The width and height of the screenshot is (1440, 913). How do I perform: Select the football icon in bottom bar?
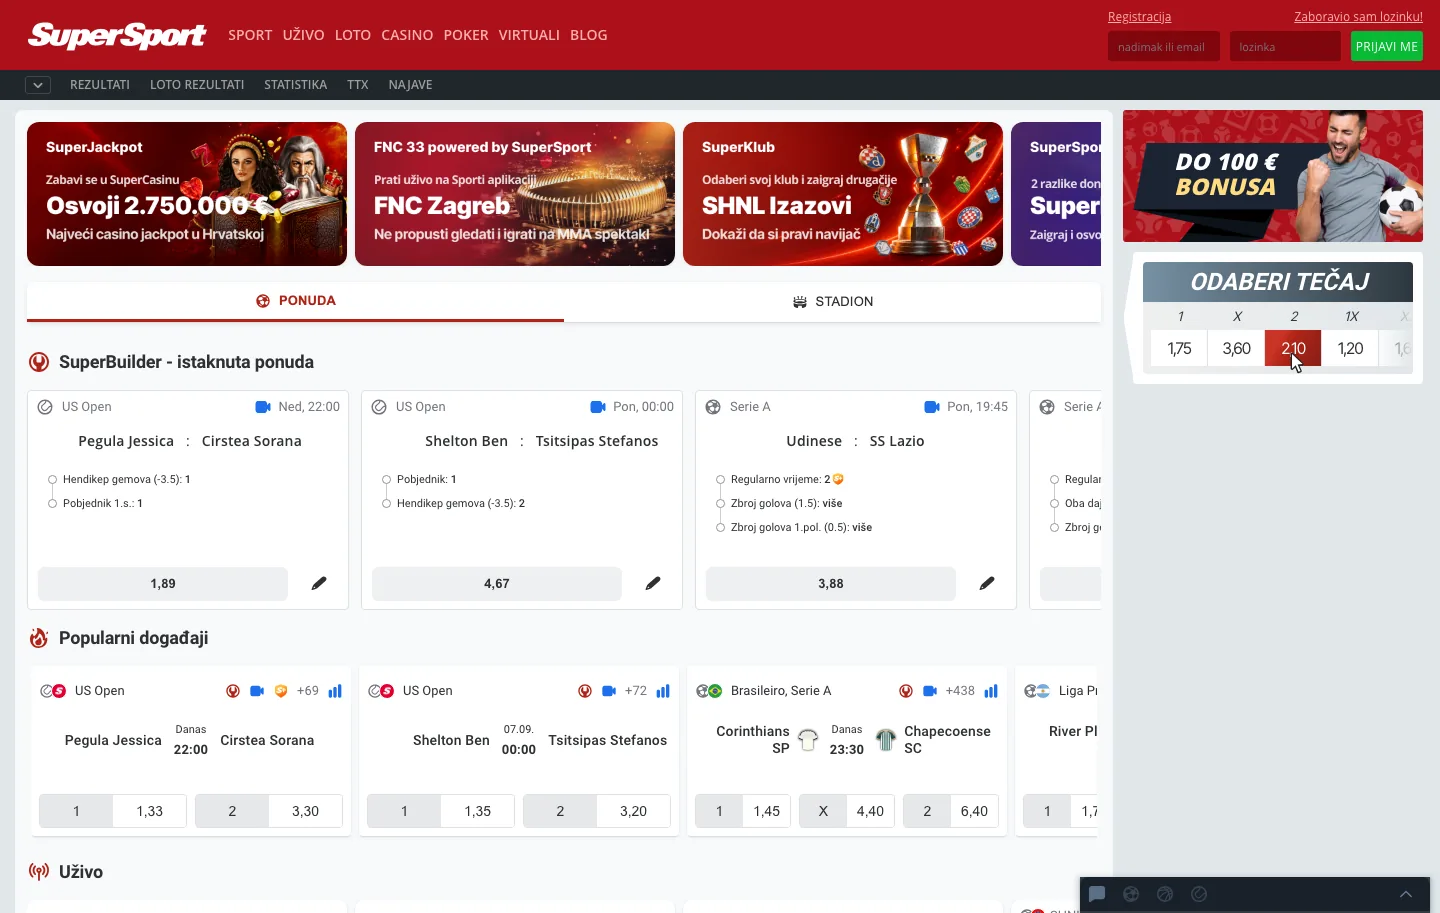[x=1131, y=894]
